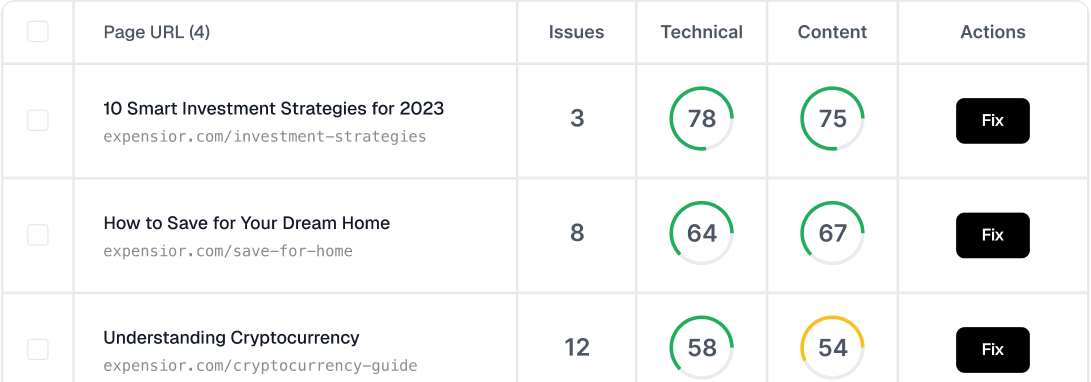
Task: Check the box for 10 Smart Investment Strategies
Action: pyautogui.click(x=38, y=120)
